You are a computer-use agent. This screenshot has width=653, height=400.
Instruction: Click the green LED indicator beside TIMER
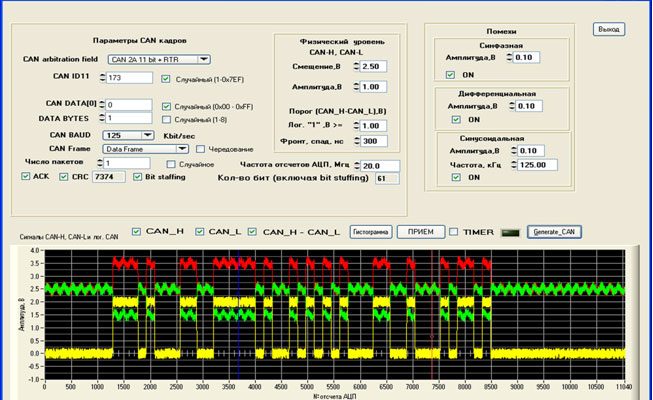(x=512, y=232)
